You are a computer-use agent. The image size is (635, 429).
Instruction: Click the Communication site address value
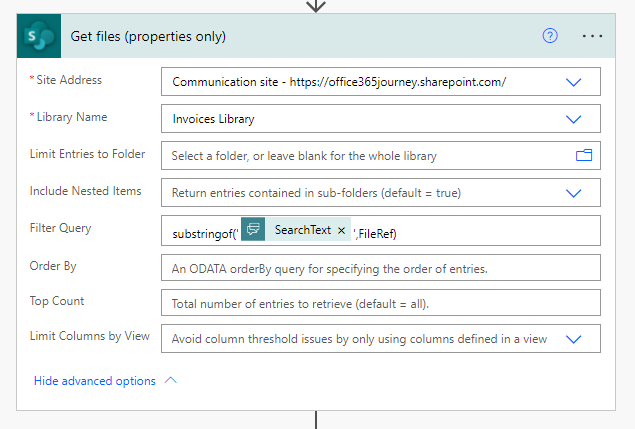(x=339, y=82)
